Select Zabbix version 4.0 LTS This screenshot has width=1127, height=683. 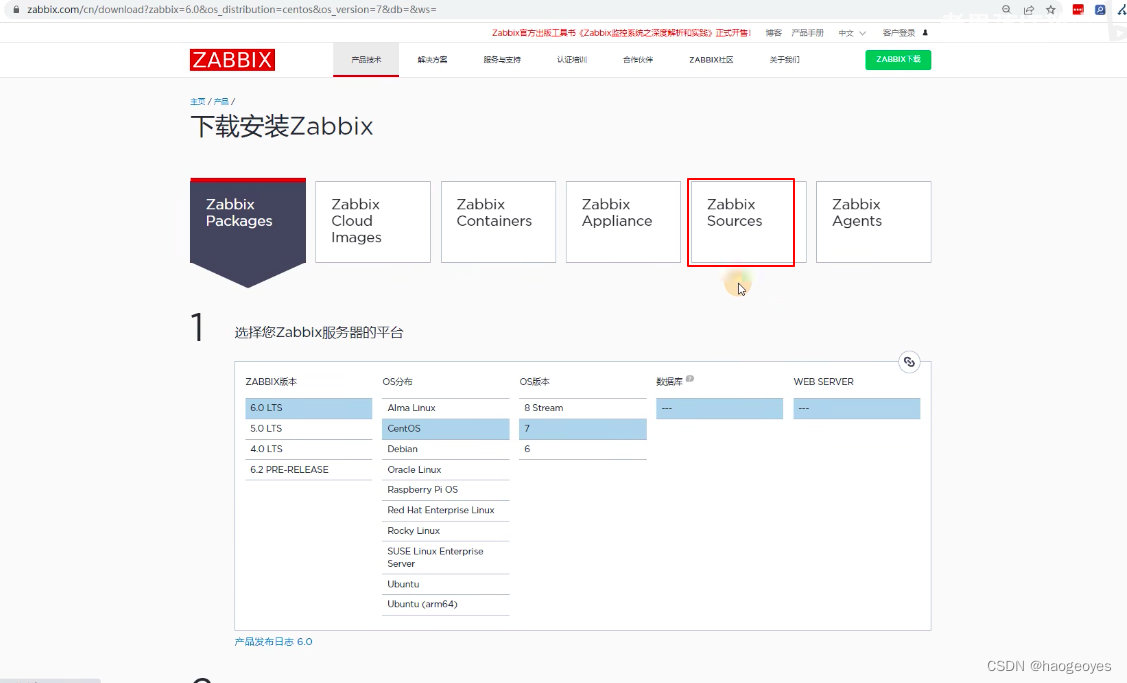coord(308,449)
